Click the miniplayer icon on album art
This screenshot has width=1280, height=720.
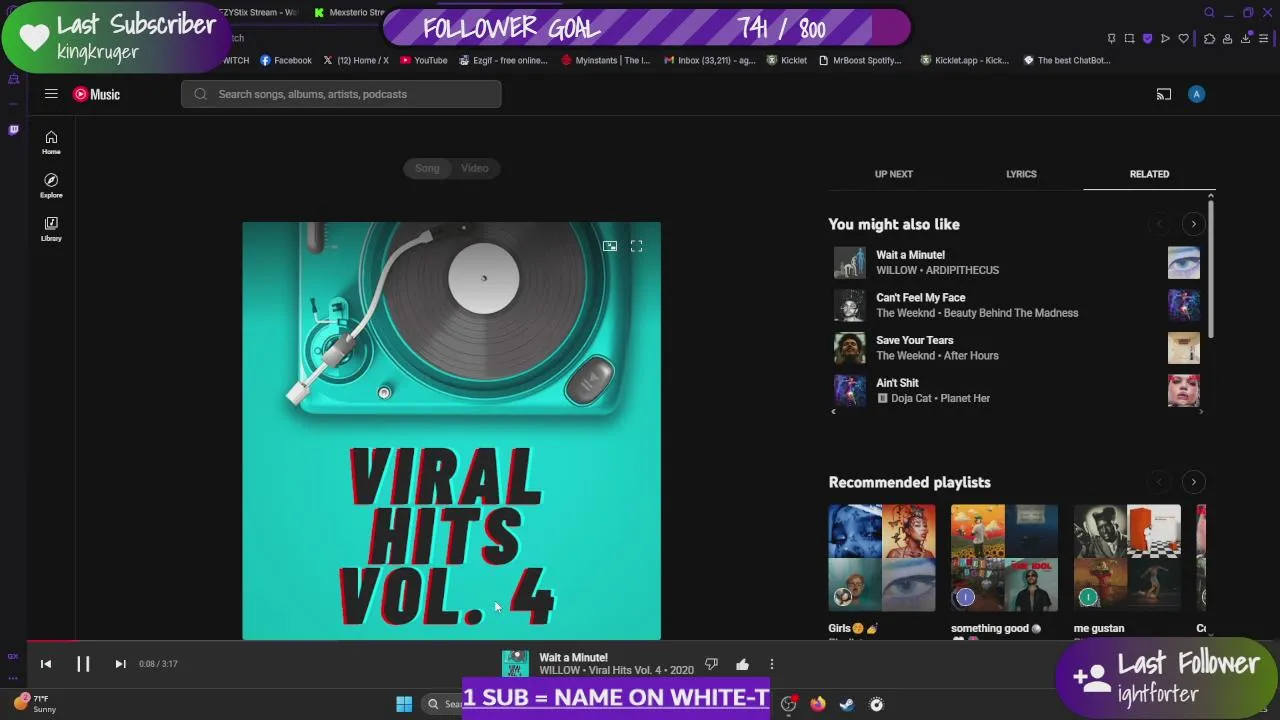(x=610, y=246)
